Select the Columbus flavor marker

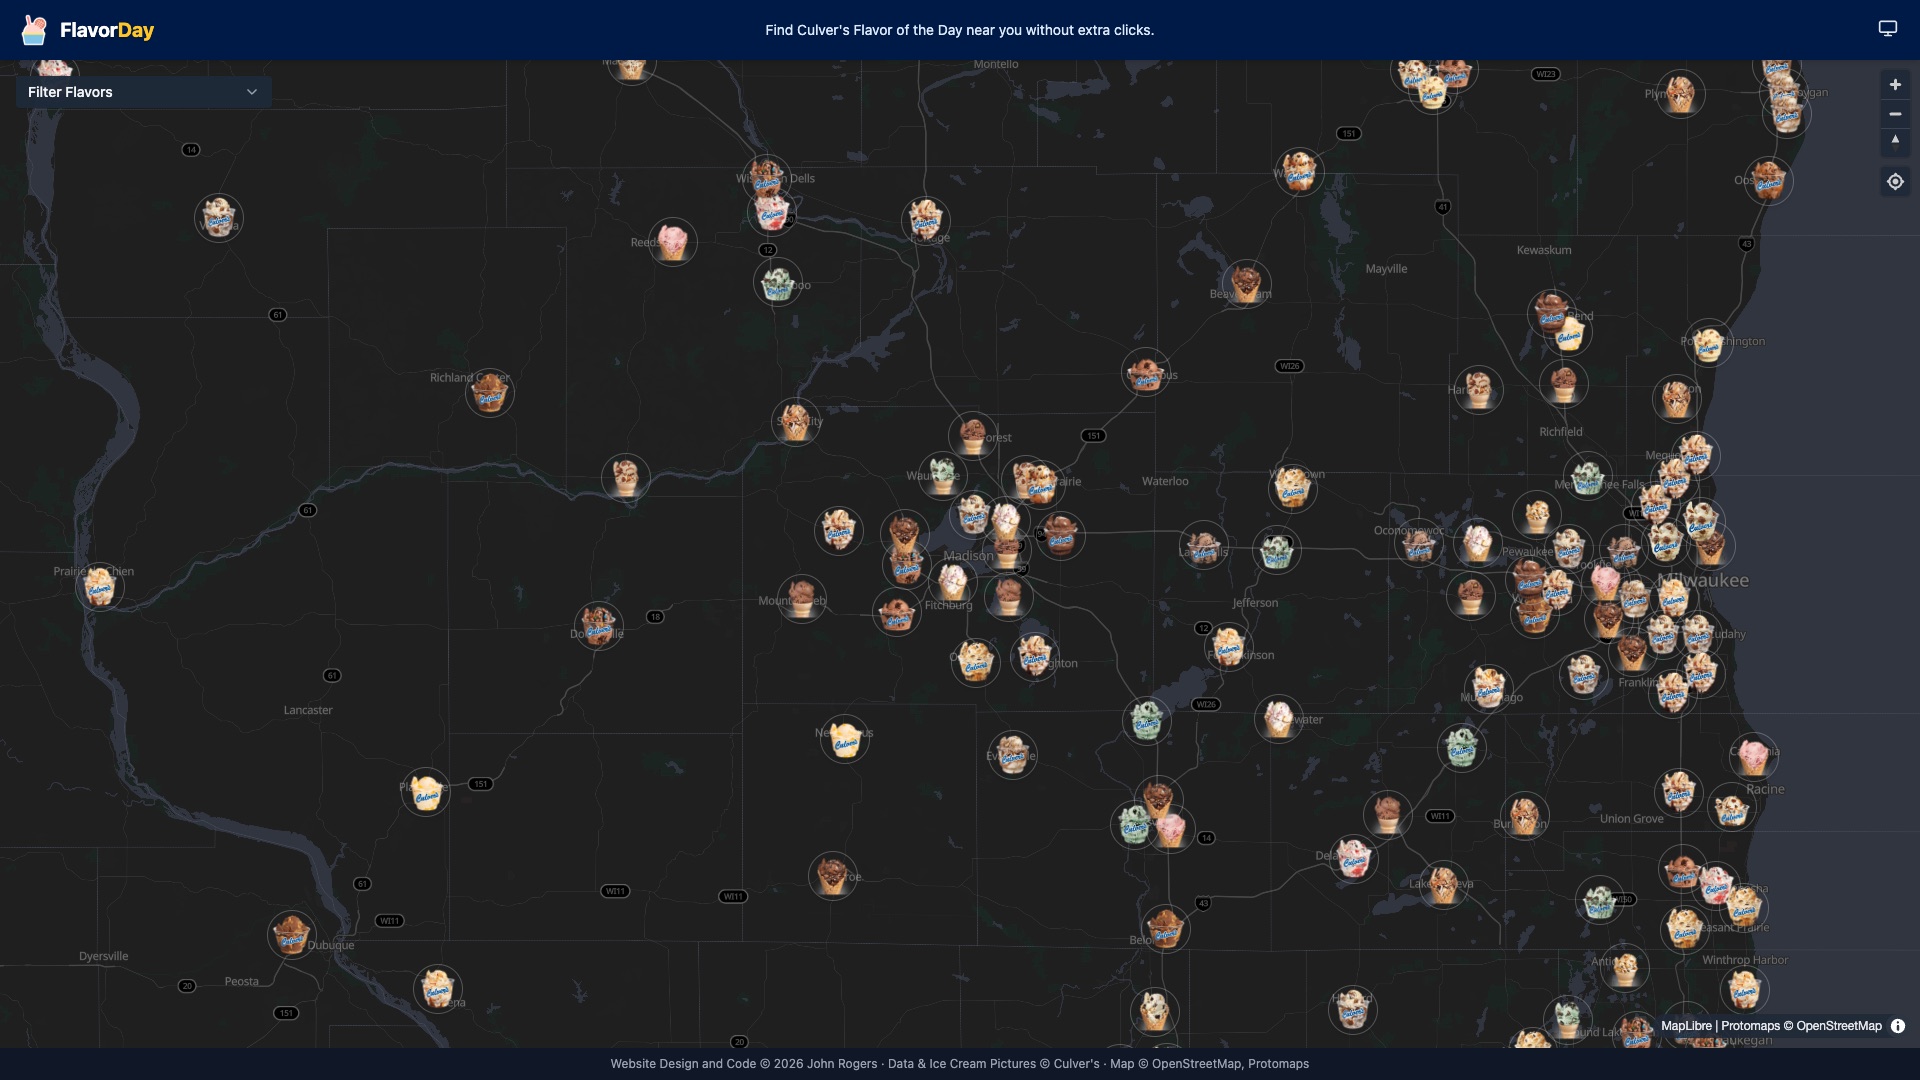pyautogui.click(x=1146, y=372)
